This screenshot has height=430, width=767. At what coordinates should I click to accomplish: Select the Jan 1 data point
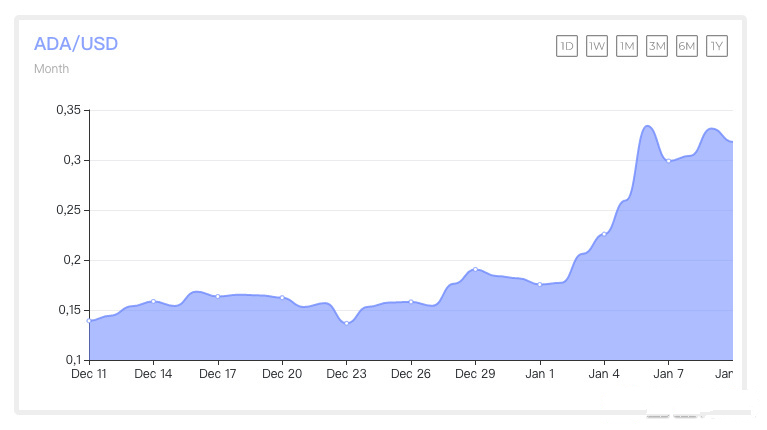click(540, 284)
